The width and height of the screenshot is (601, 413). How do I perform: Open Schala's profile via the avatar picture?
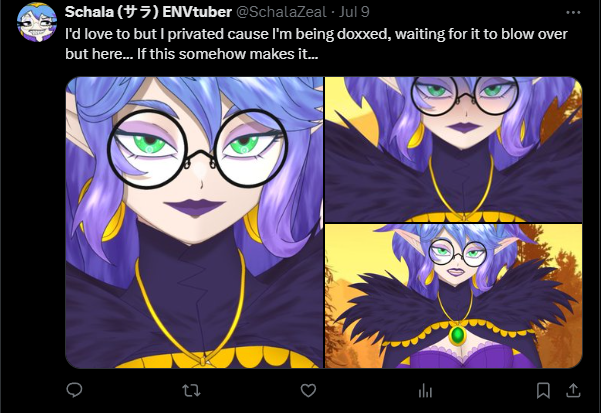pyautogui.click(x=37, y=22)
